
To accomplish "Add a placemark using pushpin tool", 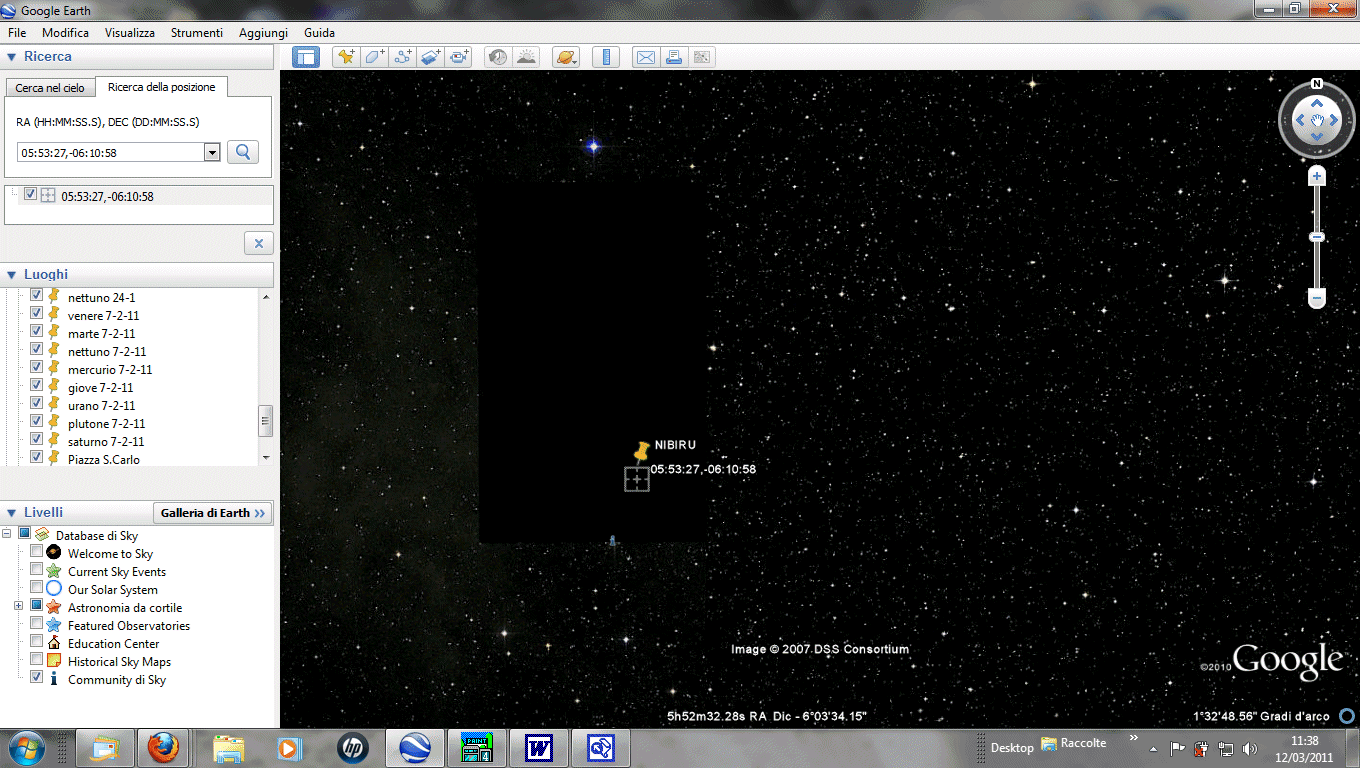I will (346, 57).
